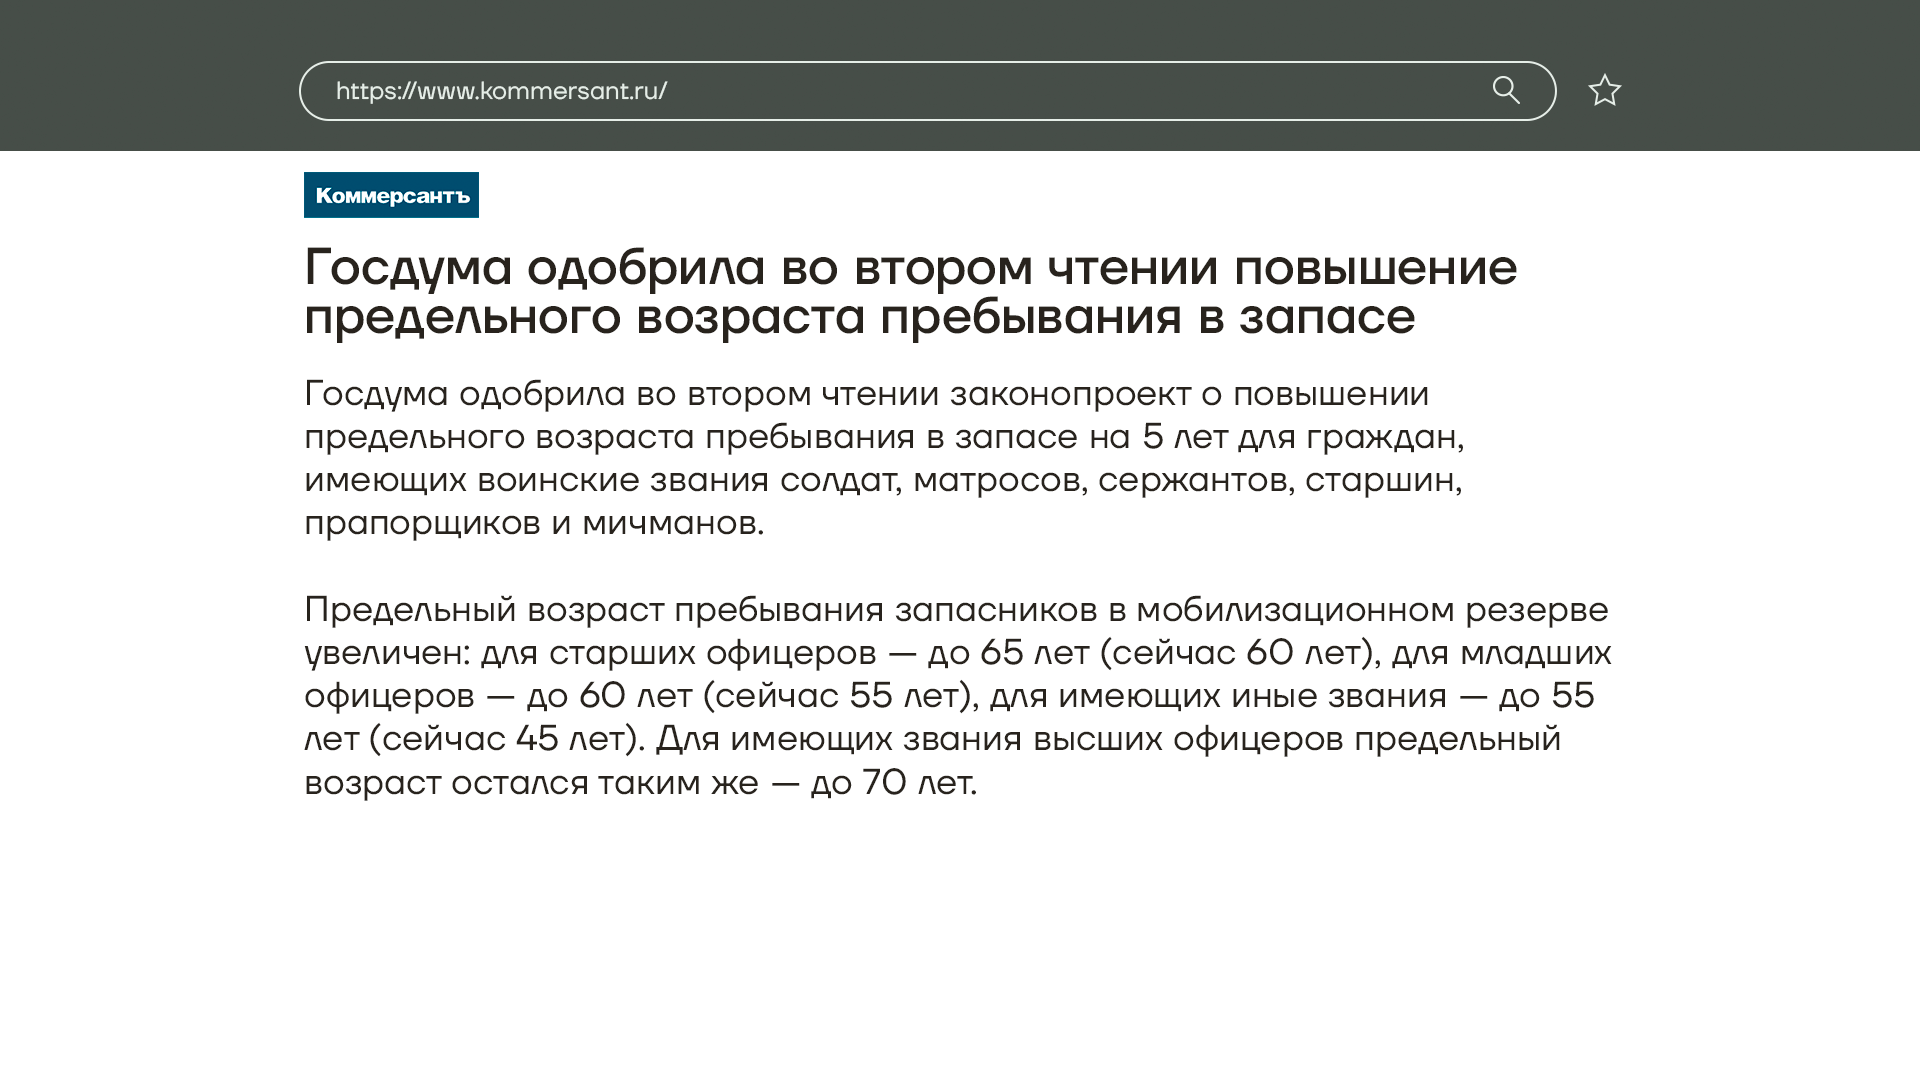1920x1080 pixels.
Task: Click the text '(сейчас 55 лет)'
Action: pos(840,696)
